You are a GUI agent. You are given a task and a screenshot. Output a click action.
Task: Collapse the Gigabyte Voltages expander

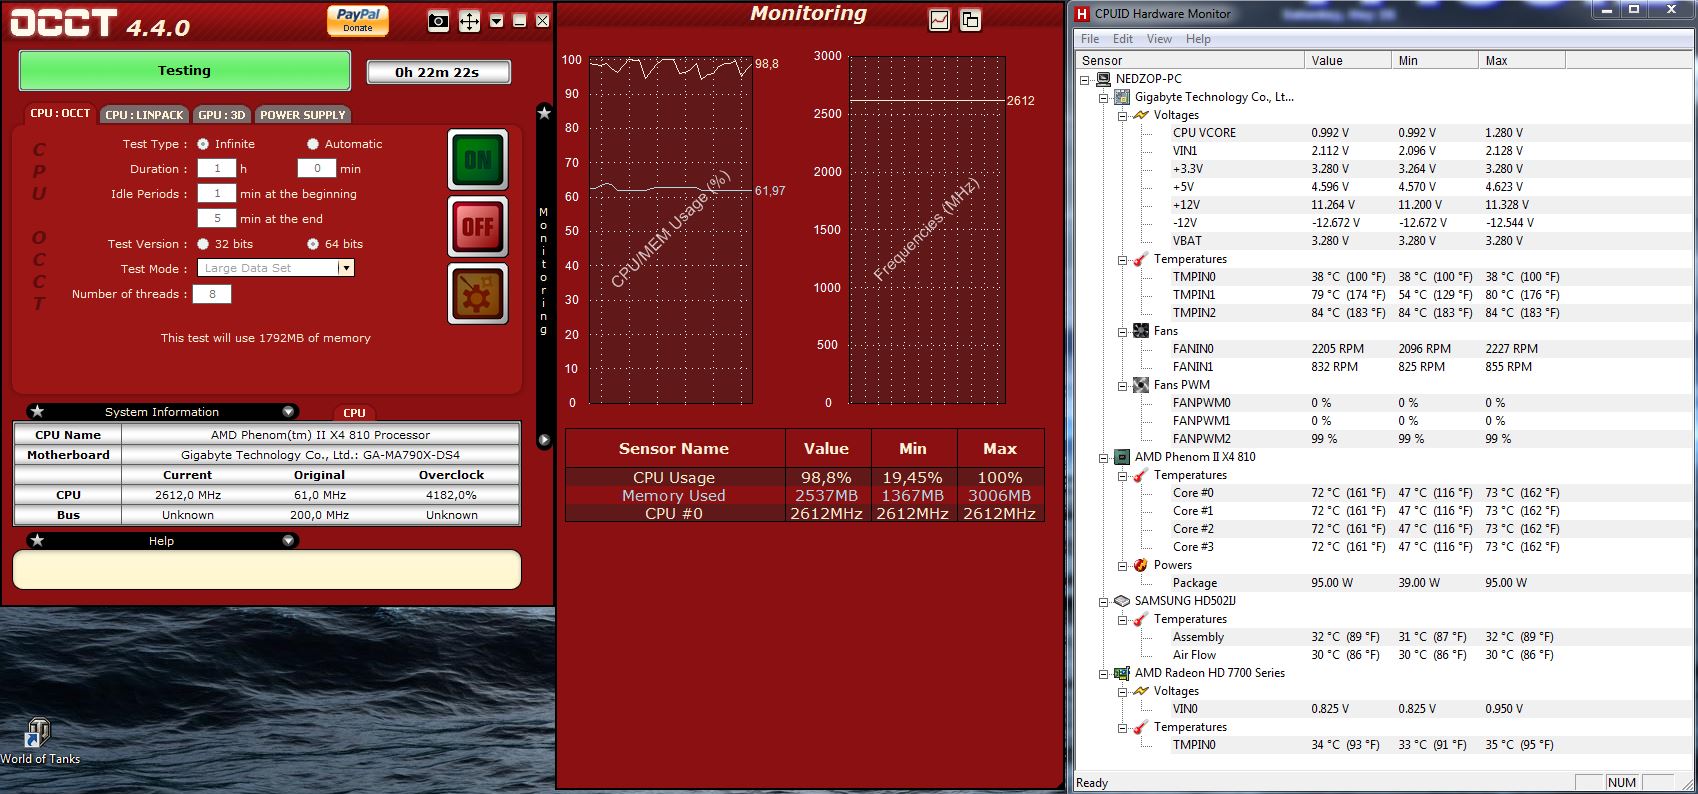tap(1123, 115)
